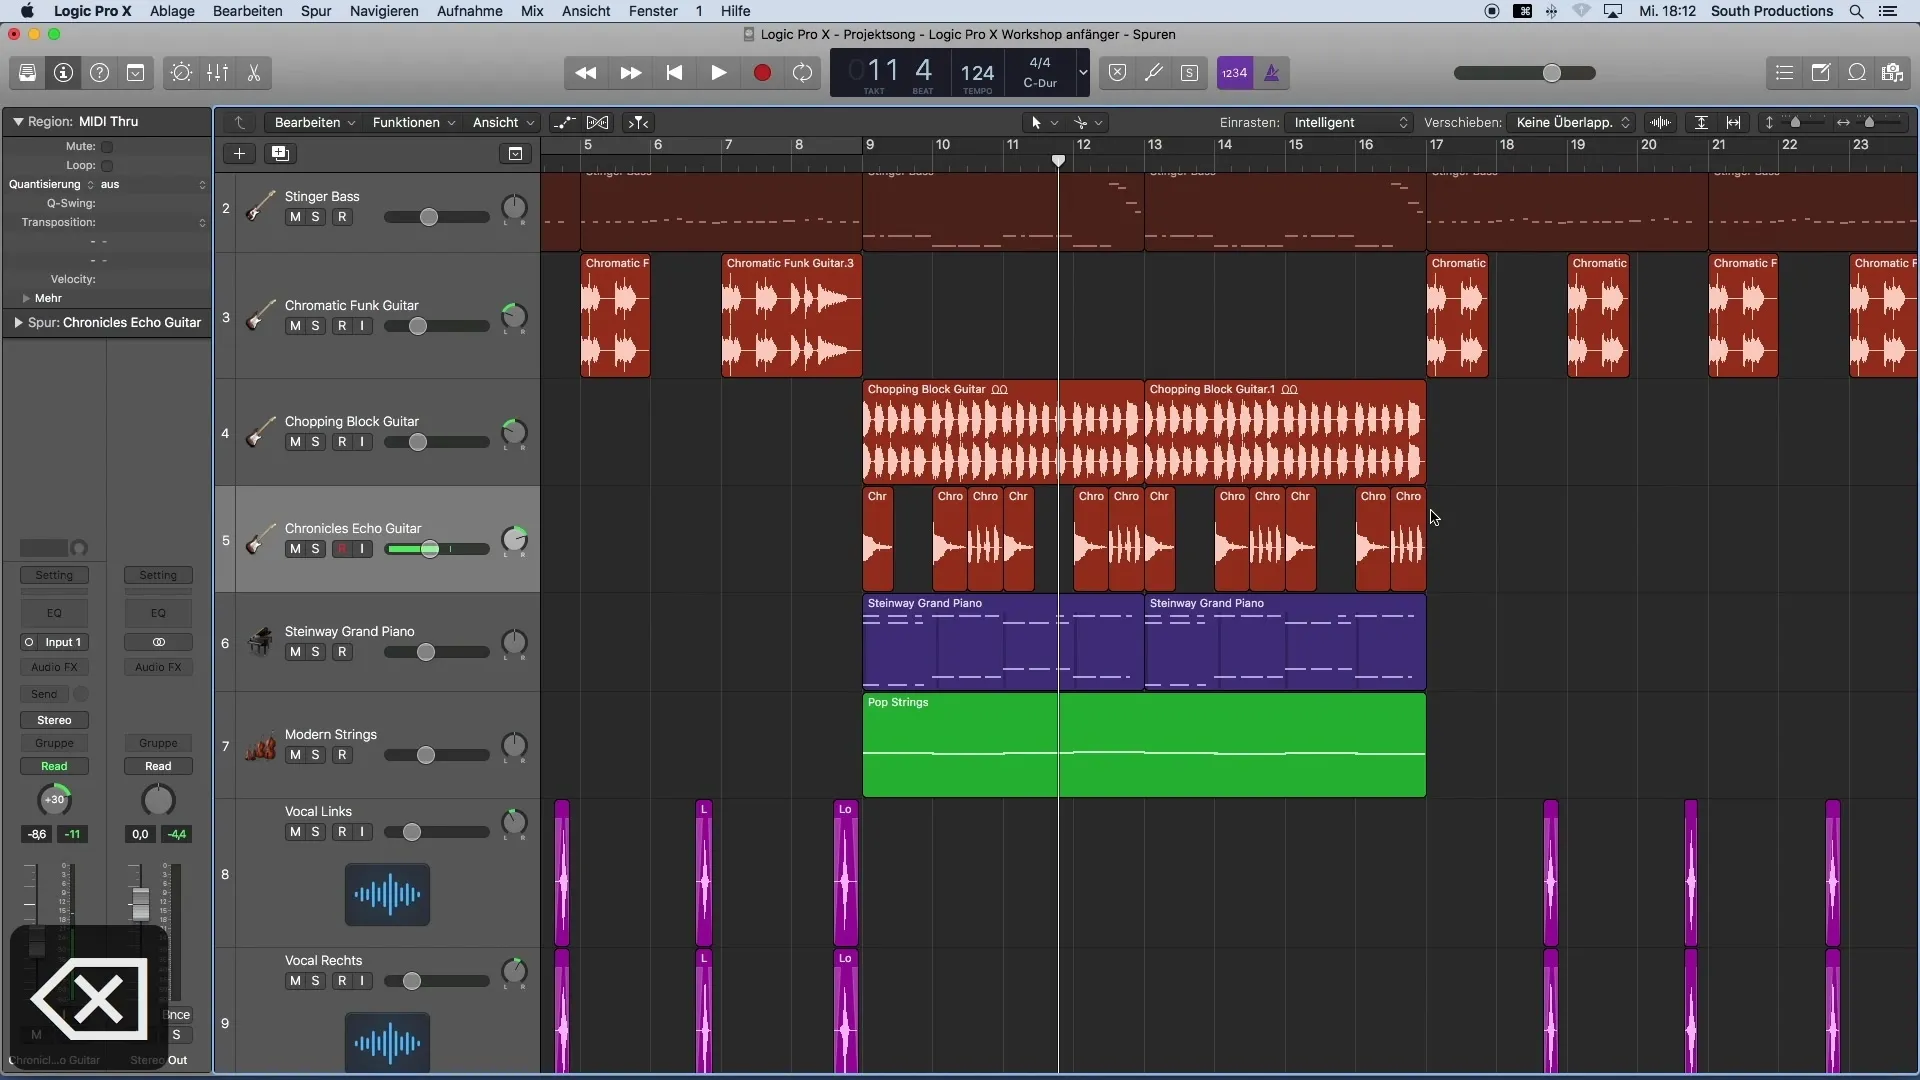
Task: Click the Catch Playhead button
Action: (638, 121)
